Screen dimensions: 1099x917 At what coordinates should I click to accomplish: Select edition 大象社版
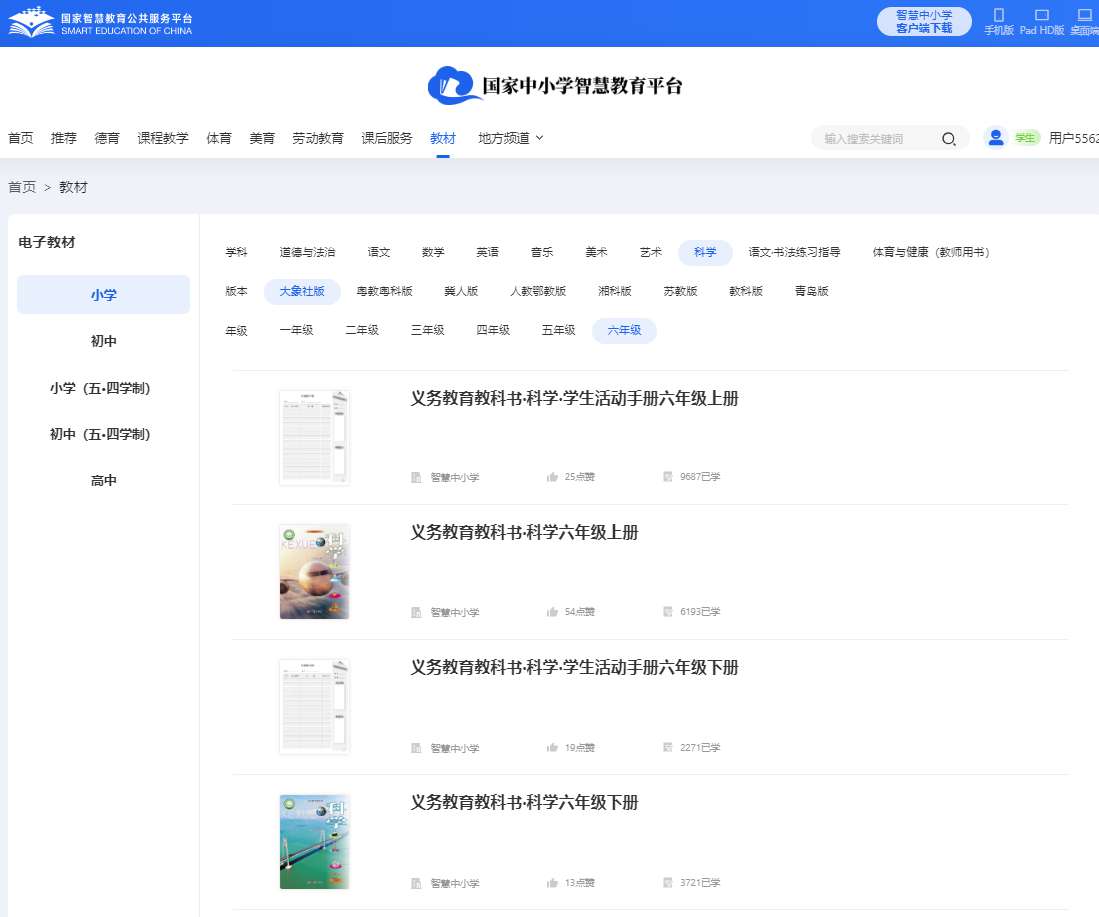[x=302, y=291]
